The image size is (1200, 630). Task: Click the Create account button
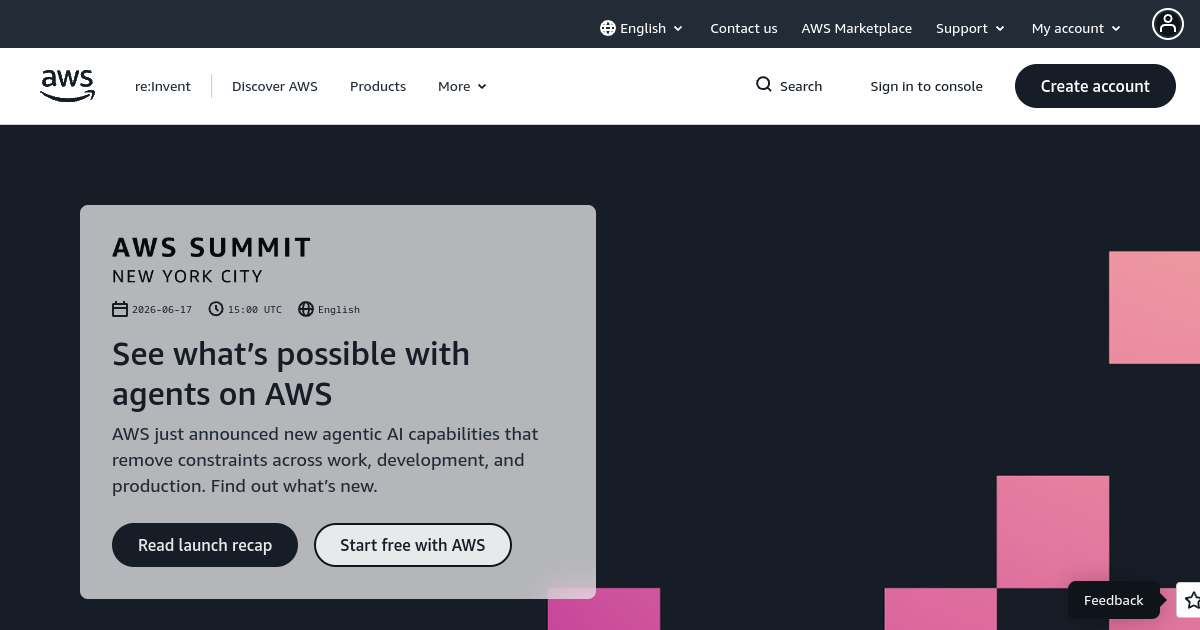[1095, 86]
